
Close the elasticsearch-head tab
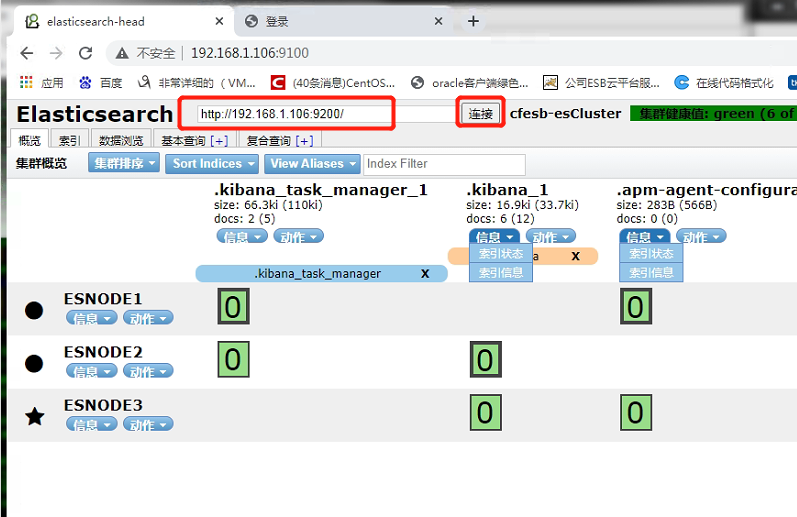click(219, 21)
